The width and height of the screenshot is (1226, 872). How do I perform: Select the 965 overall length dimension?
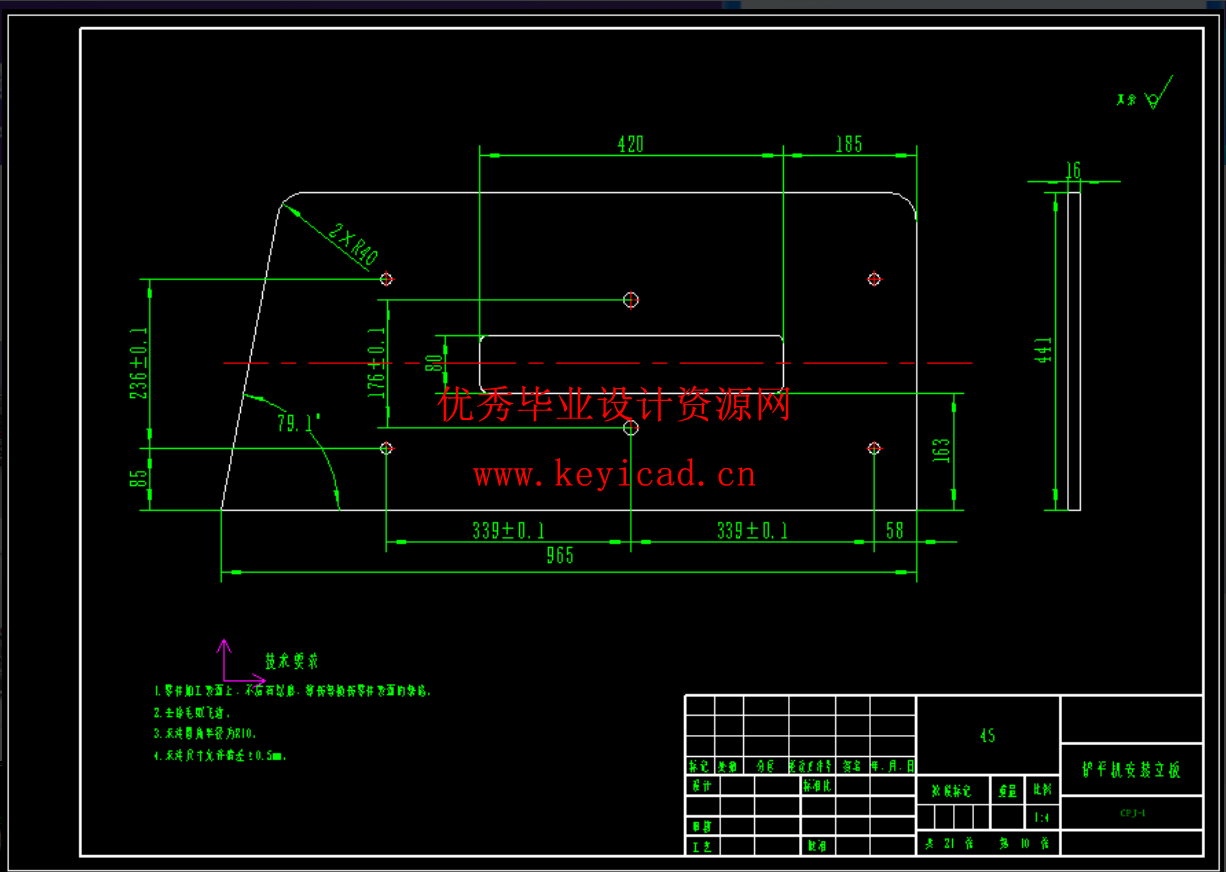coord(560,557)
